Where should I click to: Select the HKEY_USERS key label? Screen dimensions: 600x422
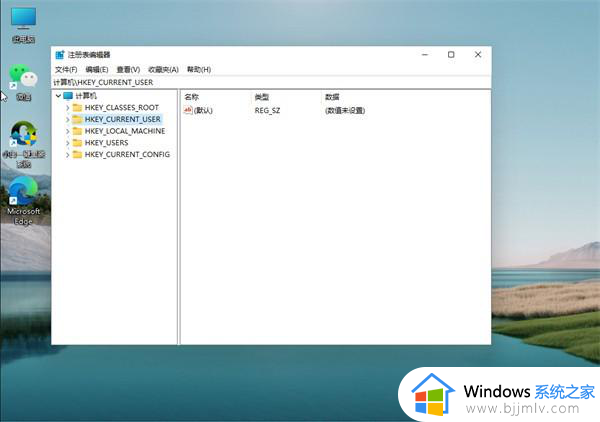pos(106,143)
